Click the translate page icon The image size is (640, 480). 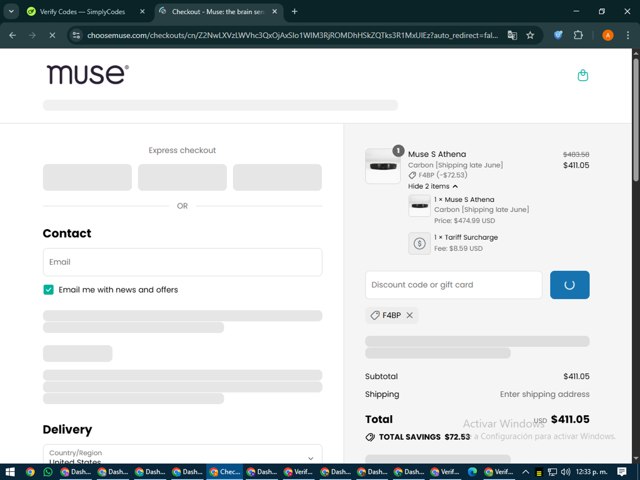(512, 36)
